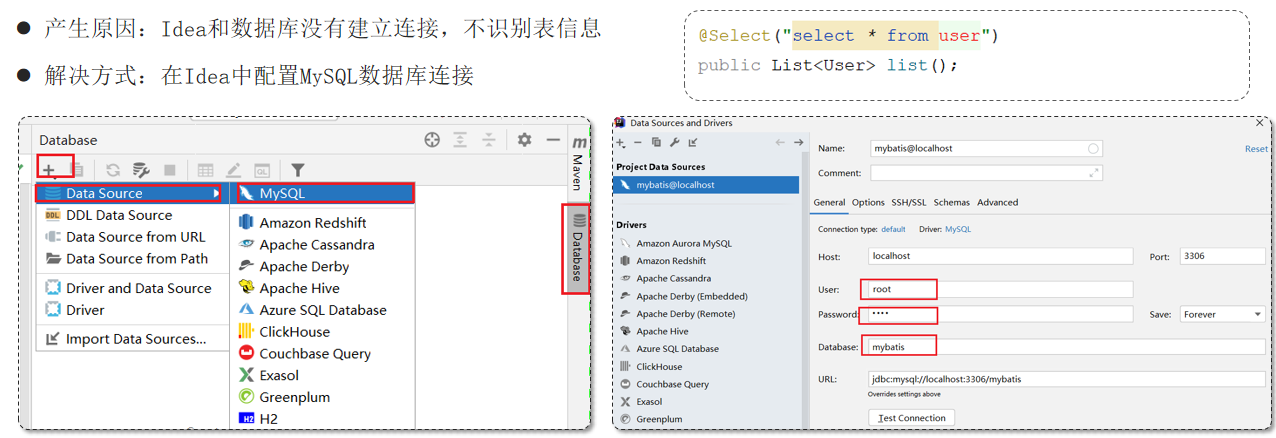1276x438 pixels.
Task: Click add plus icon in Data Sources dialog
Action: pos(621,143)
